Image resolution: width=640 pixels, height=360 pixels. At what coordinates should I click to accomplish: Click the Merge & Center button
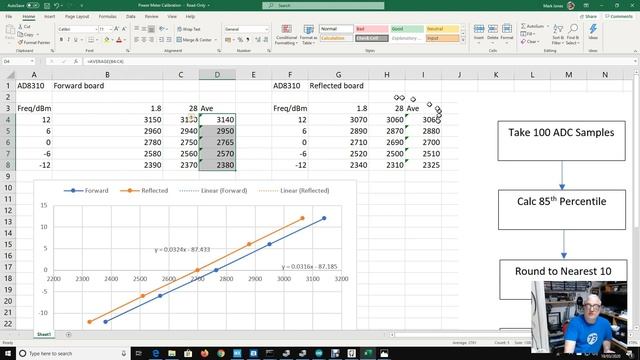(194, 40)
